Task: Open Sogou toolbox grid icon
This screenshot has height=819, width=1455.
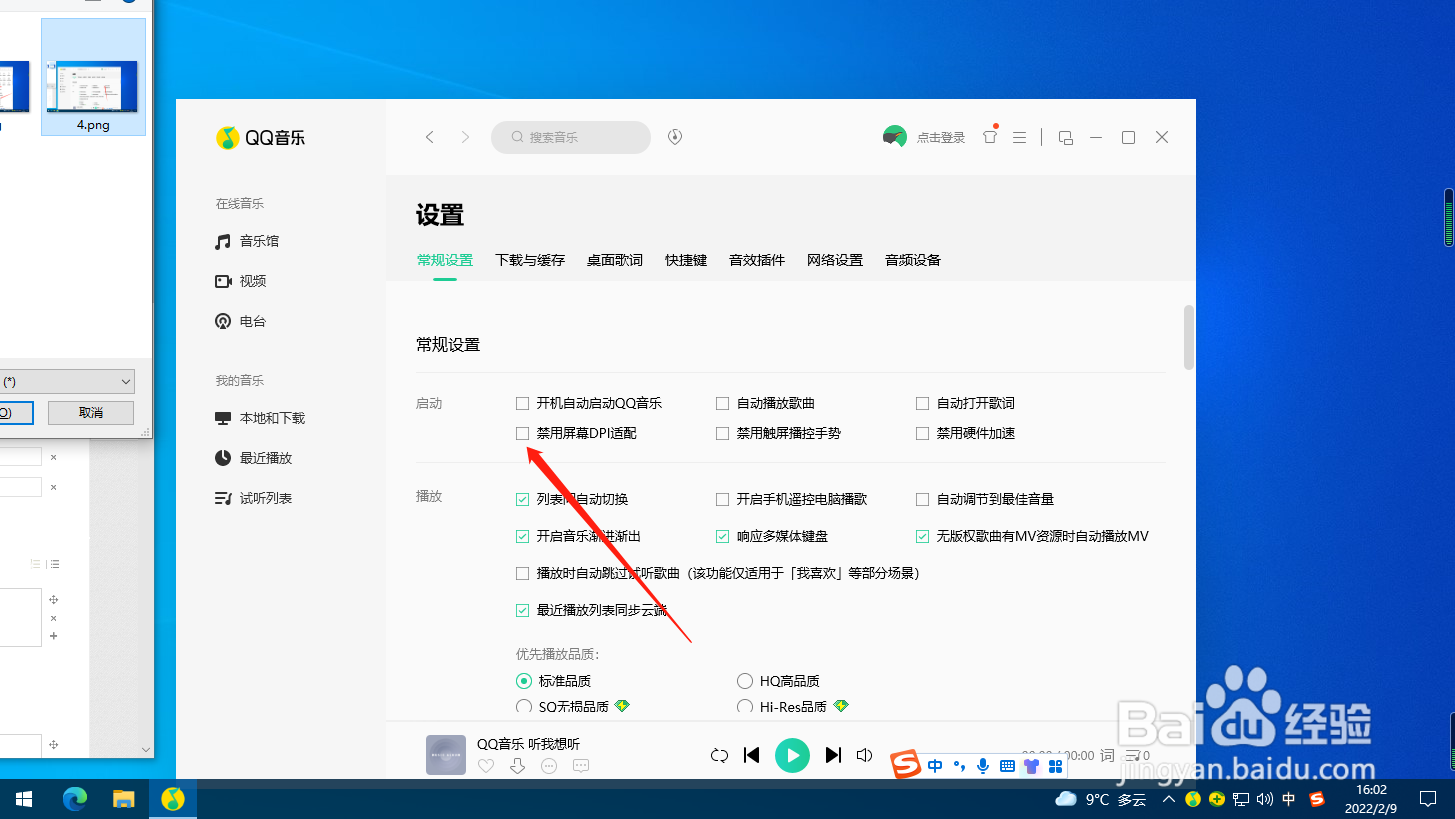Action: (x=1055, y=766)
